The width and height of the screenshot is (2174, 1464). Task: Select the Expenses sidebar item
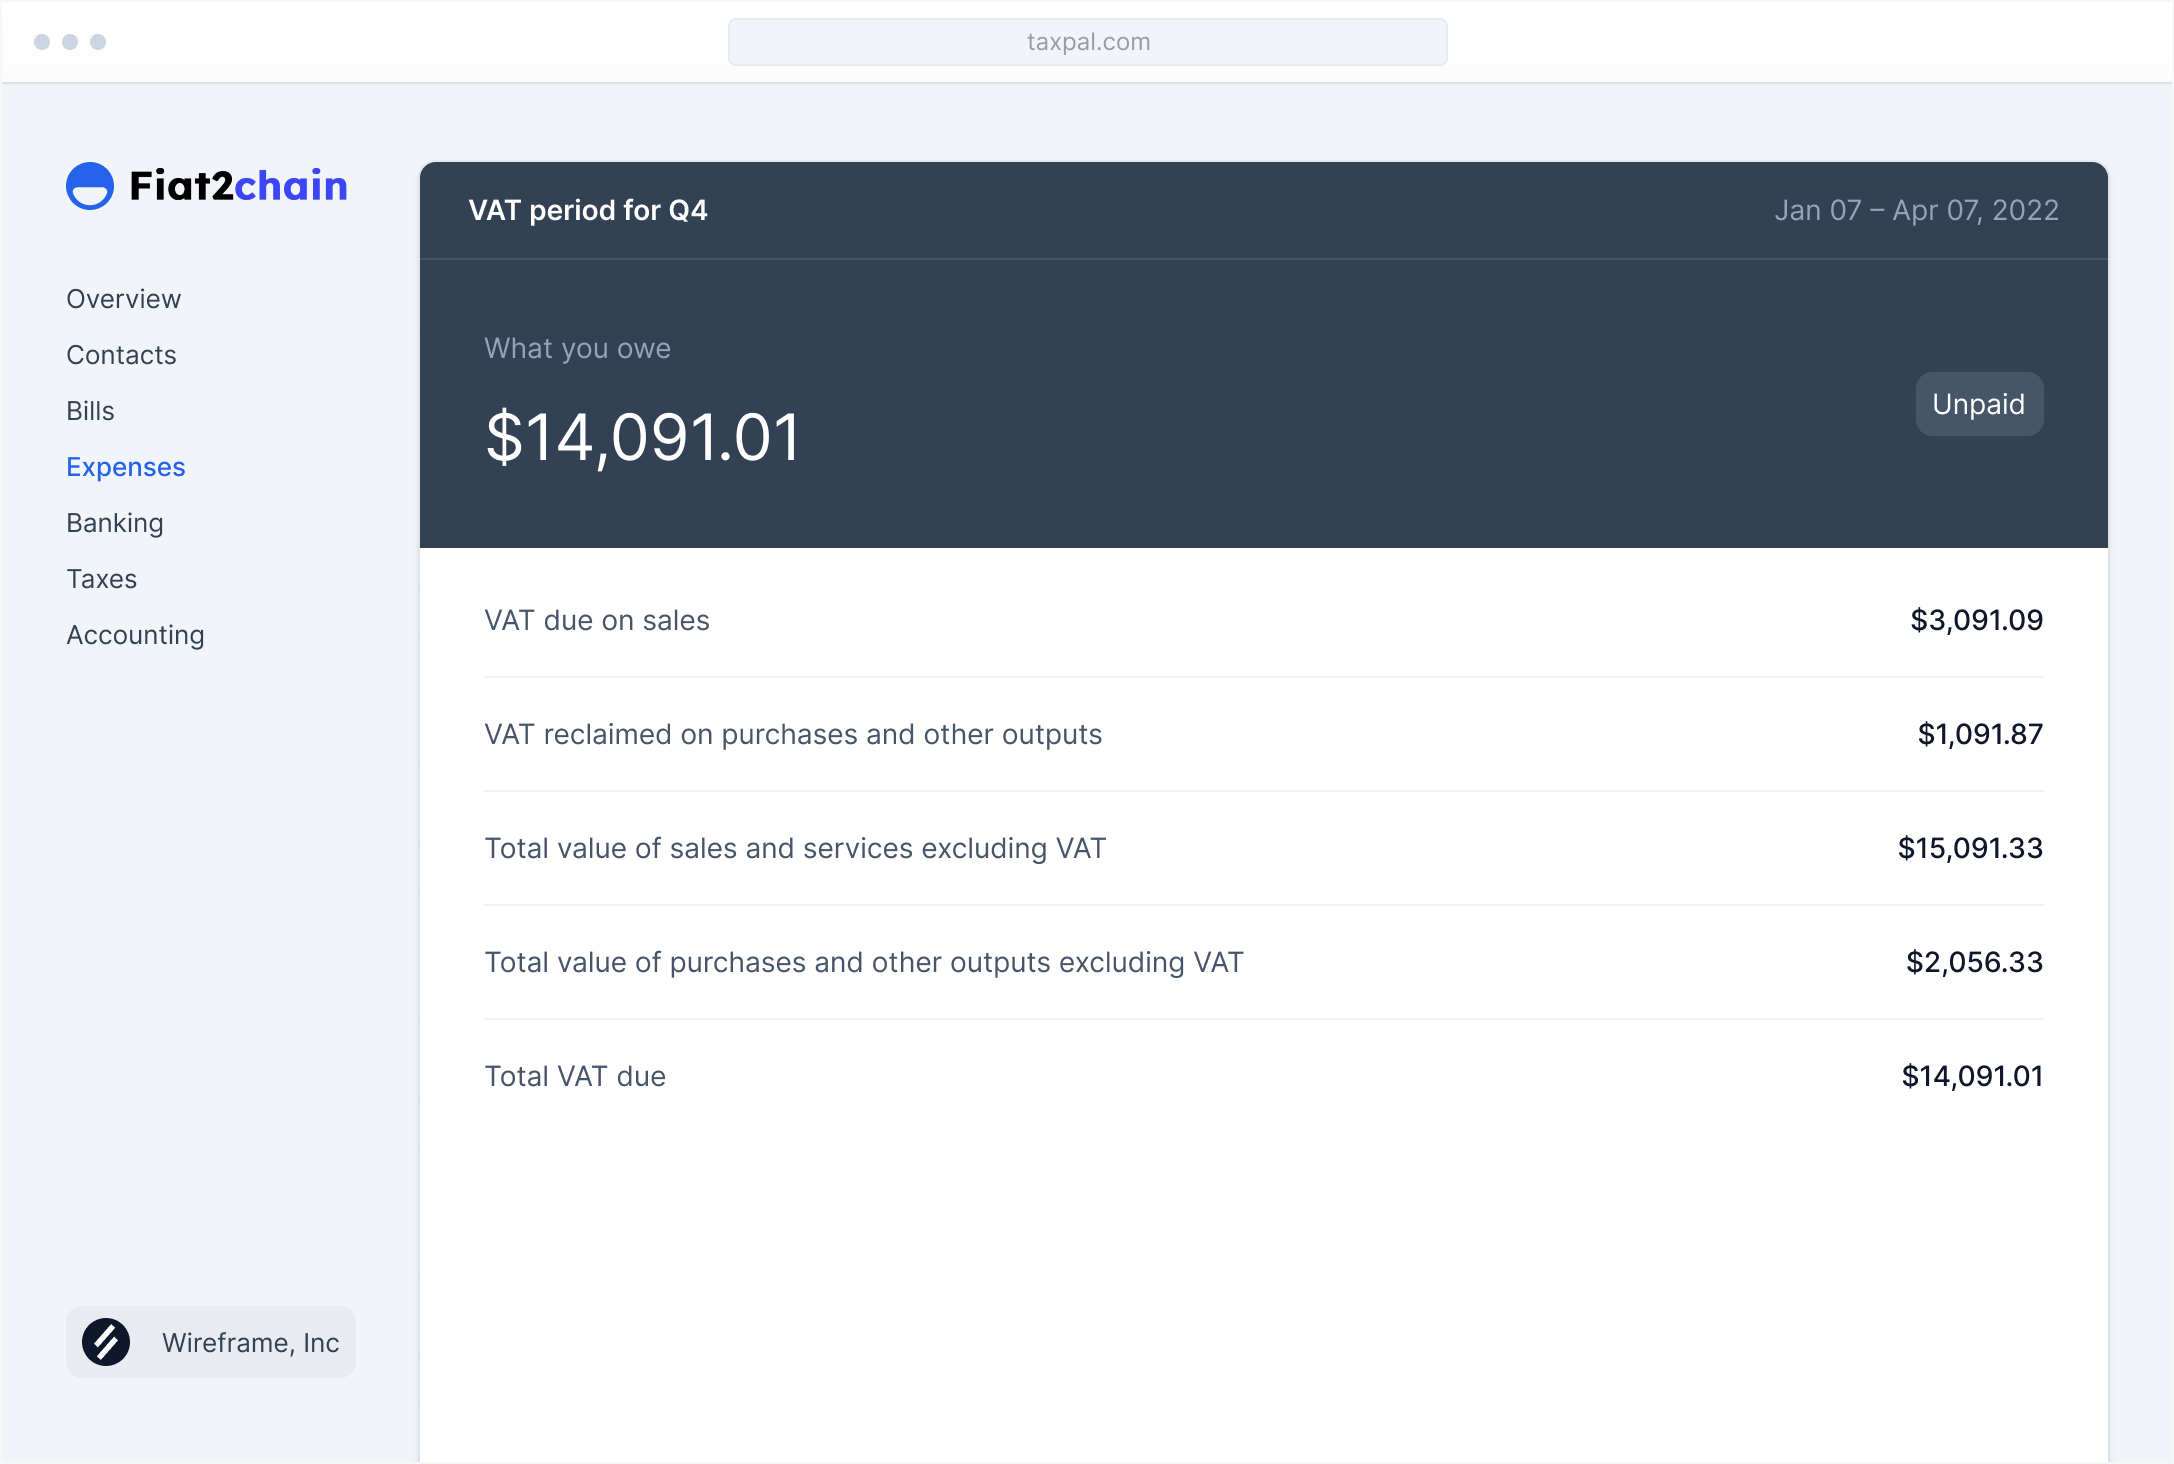click(126, 467)
